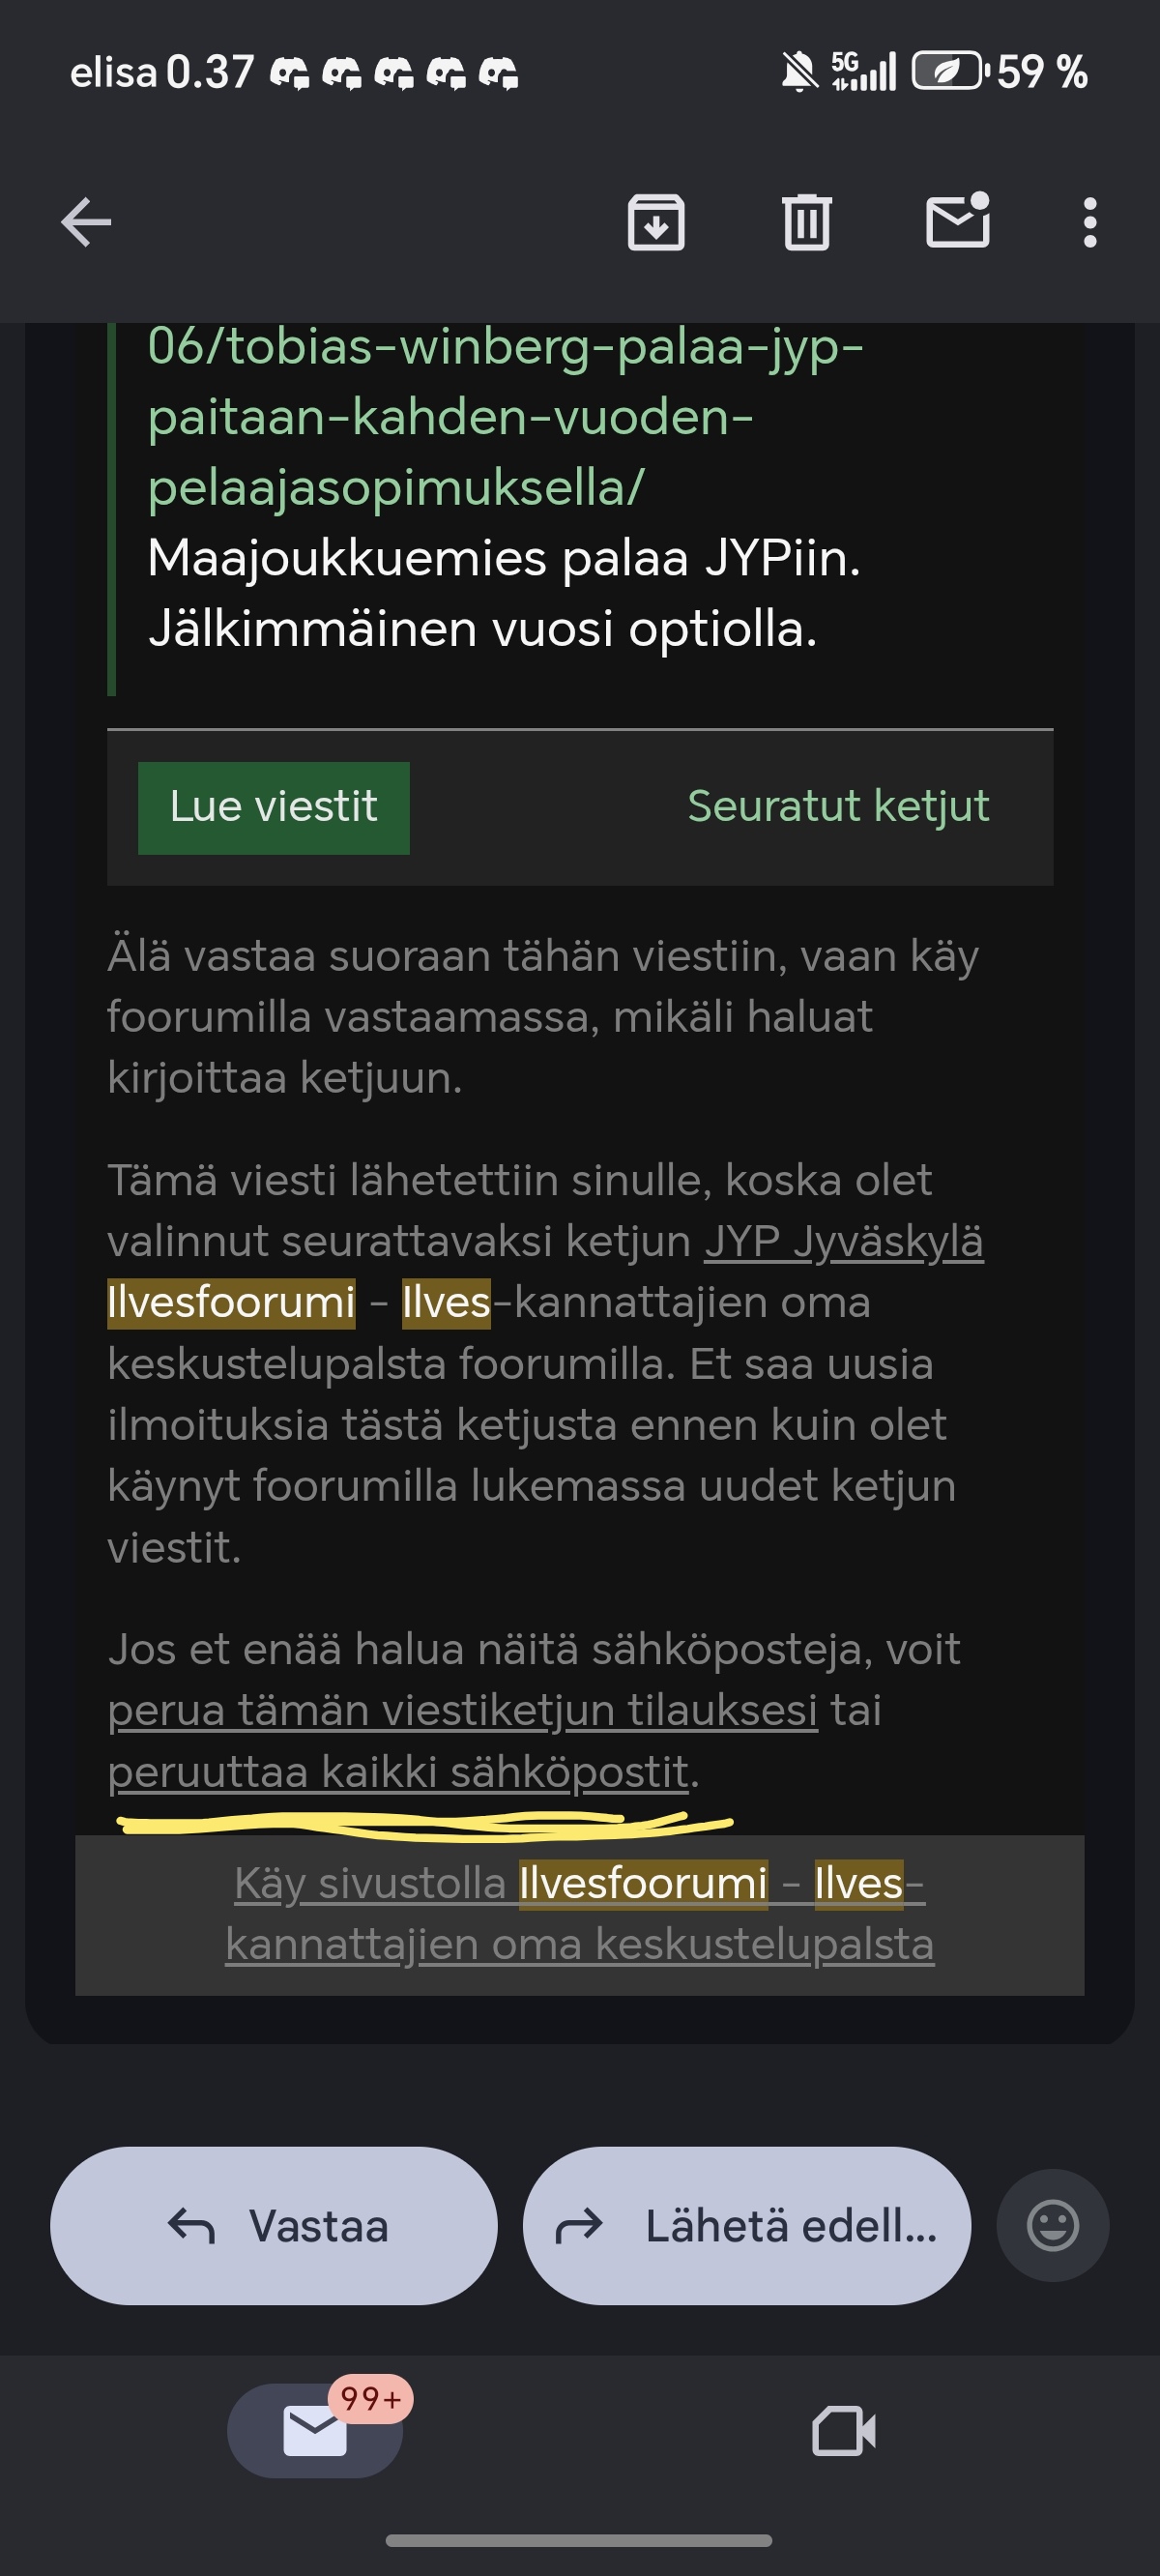Tap the Lähetä edelleen forward button

(747, 2225)
